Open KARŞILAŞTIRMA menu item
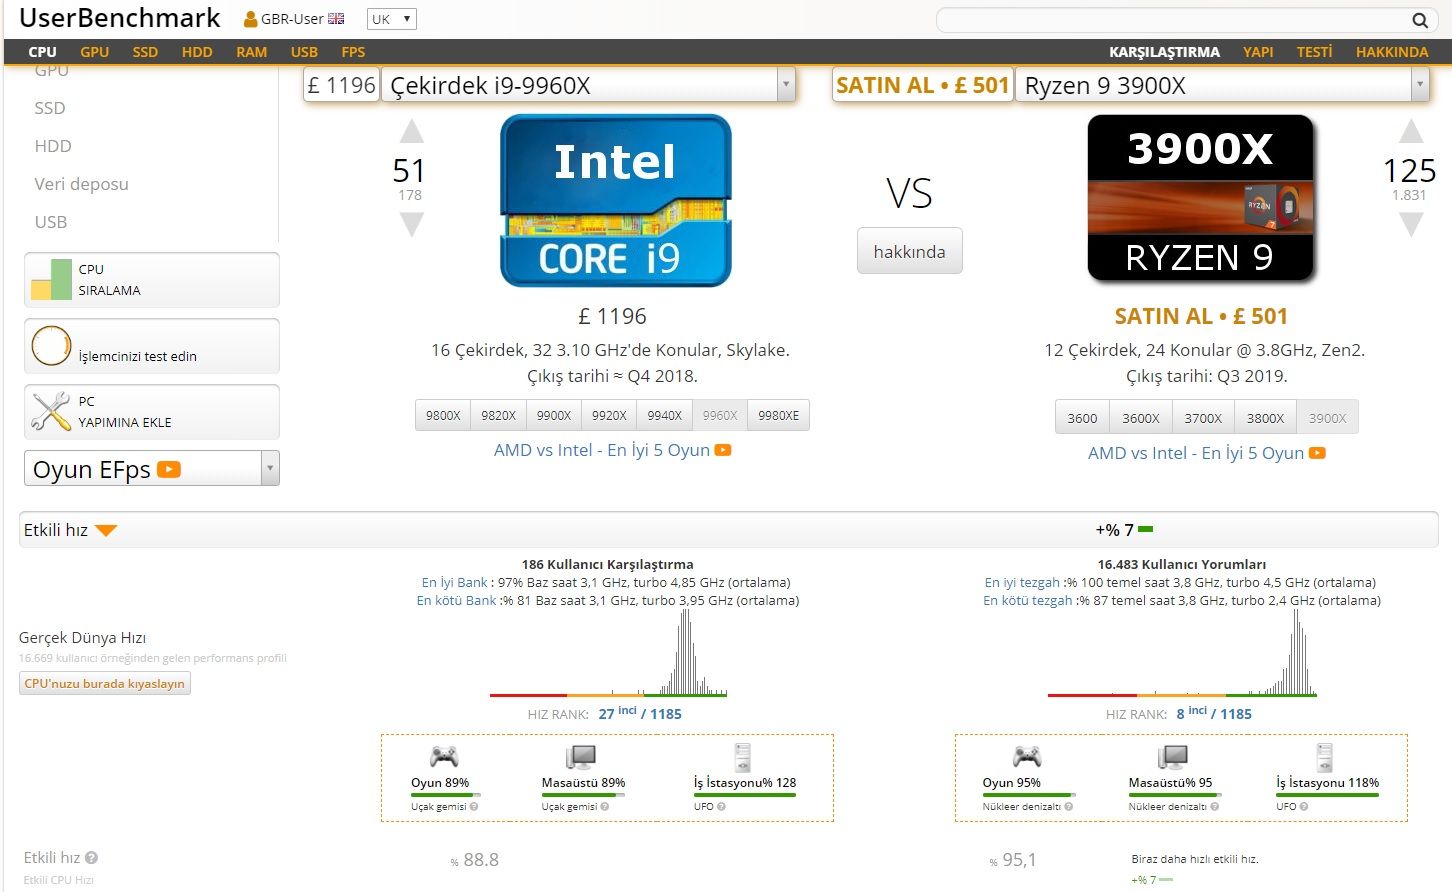This screenshot has height=892, width=1452. [1164, 52]
